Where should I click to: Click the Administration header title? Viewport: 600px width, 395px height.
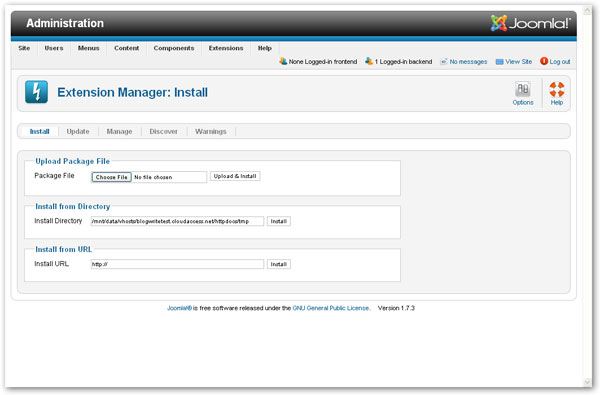65,23
